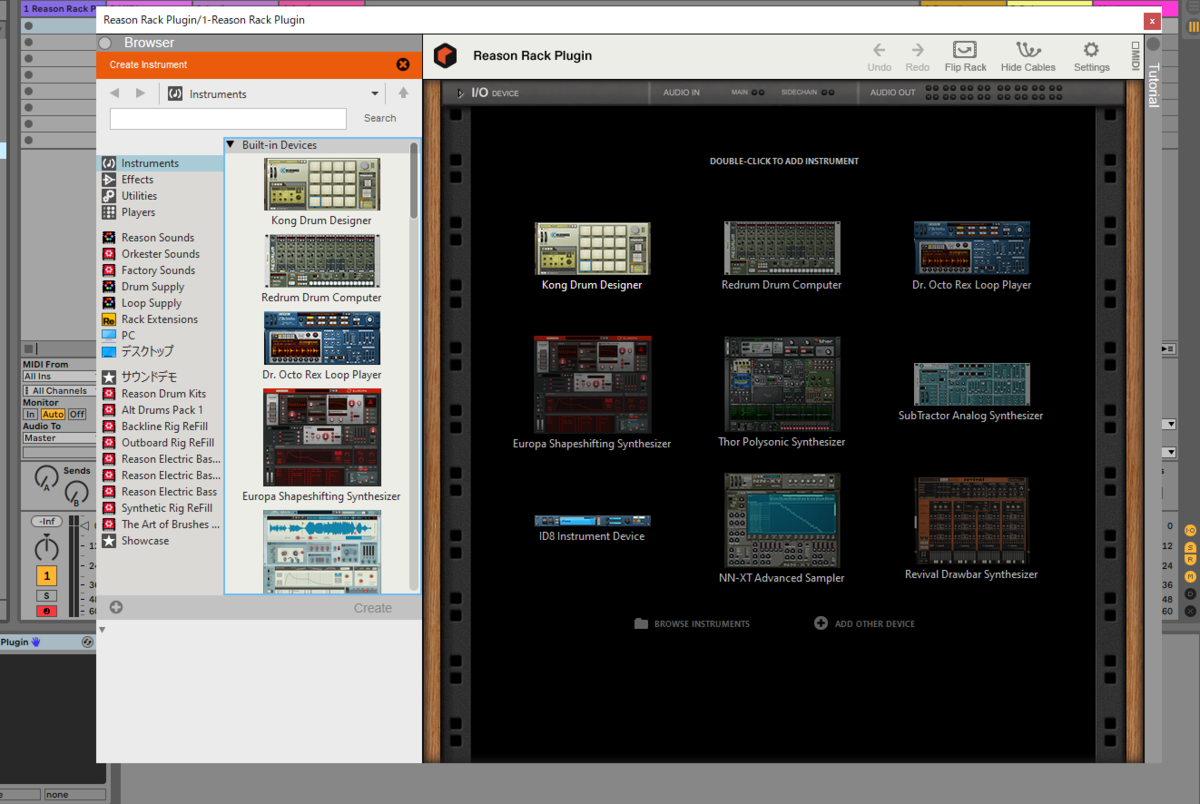Screen dimensions: 1200x804
Task: Click the add favorites plus icon
Action: [x=116, y=607]
